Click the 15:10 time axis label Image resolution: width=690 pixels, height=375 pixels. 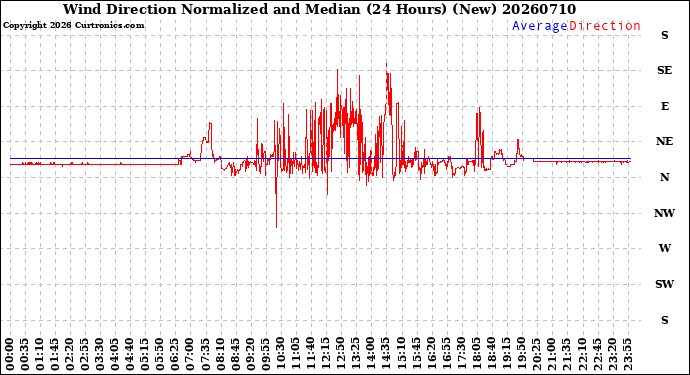(401, 355)
